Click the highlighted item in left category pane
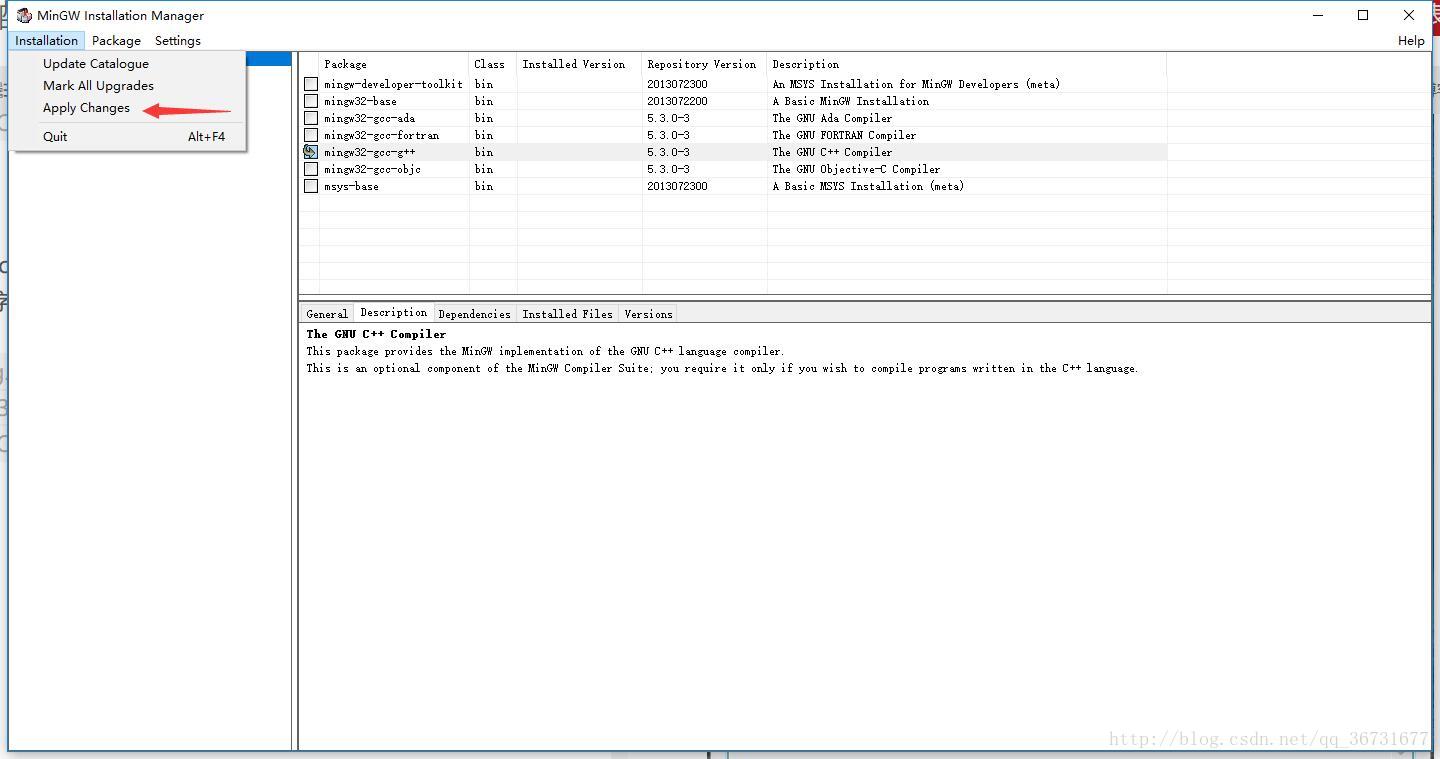This screenshot has height=759, width=1440. pos(268,59)
